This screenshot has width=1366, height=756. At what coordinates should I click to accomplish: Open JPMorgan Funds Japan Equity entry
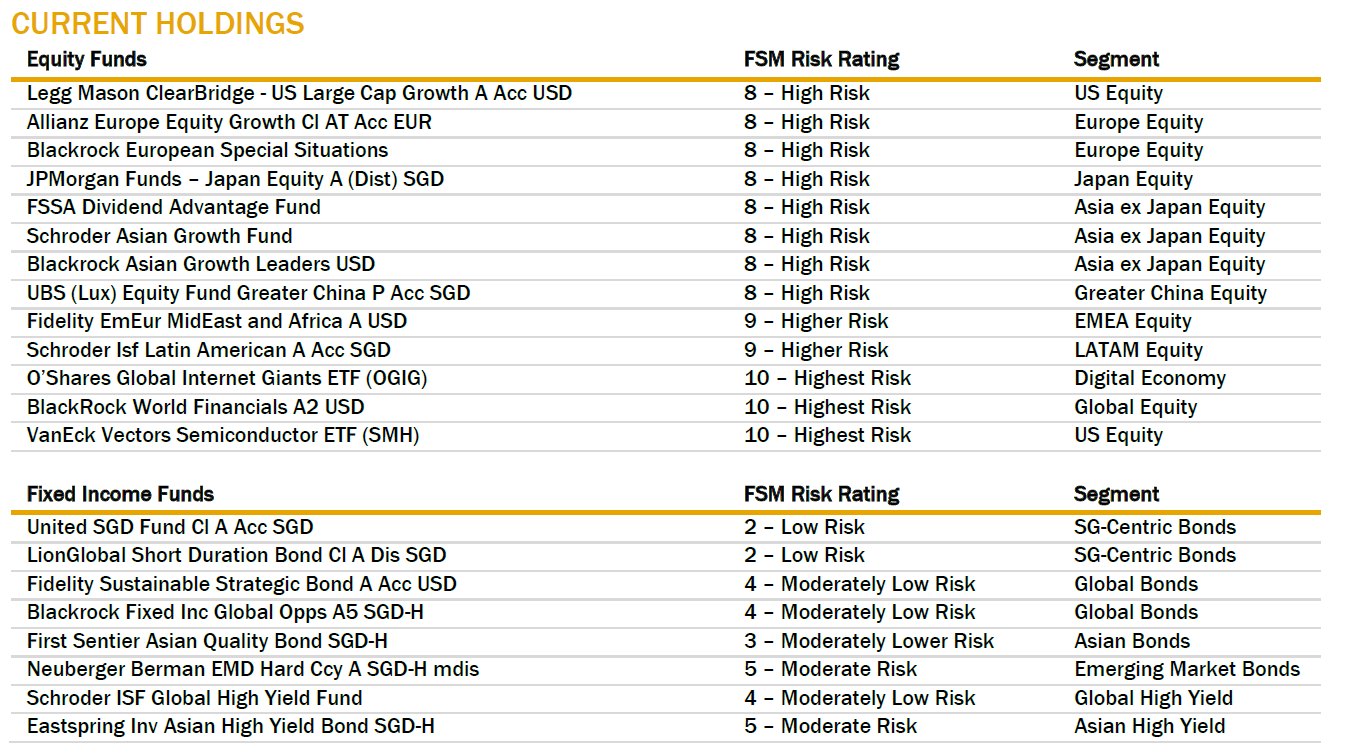[x=235, y=179]
